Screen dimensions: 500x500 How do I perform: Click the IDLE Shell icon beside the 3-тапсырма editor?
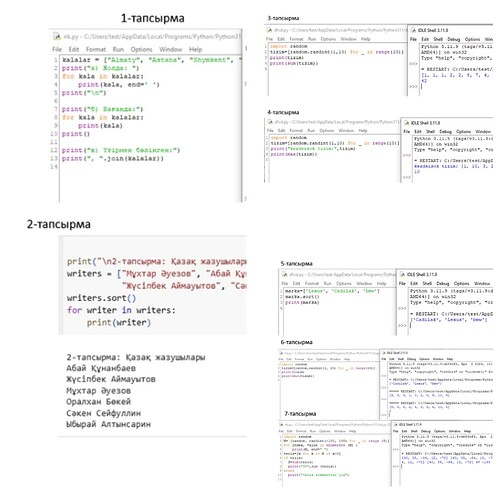coord(413,30)
